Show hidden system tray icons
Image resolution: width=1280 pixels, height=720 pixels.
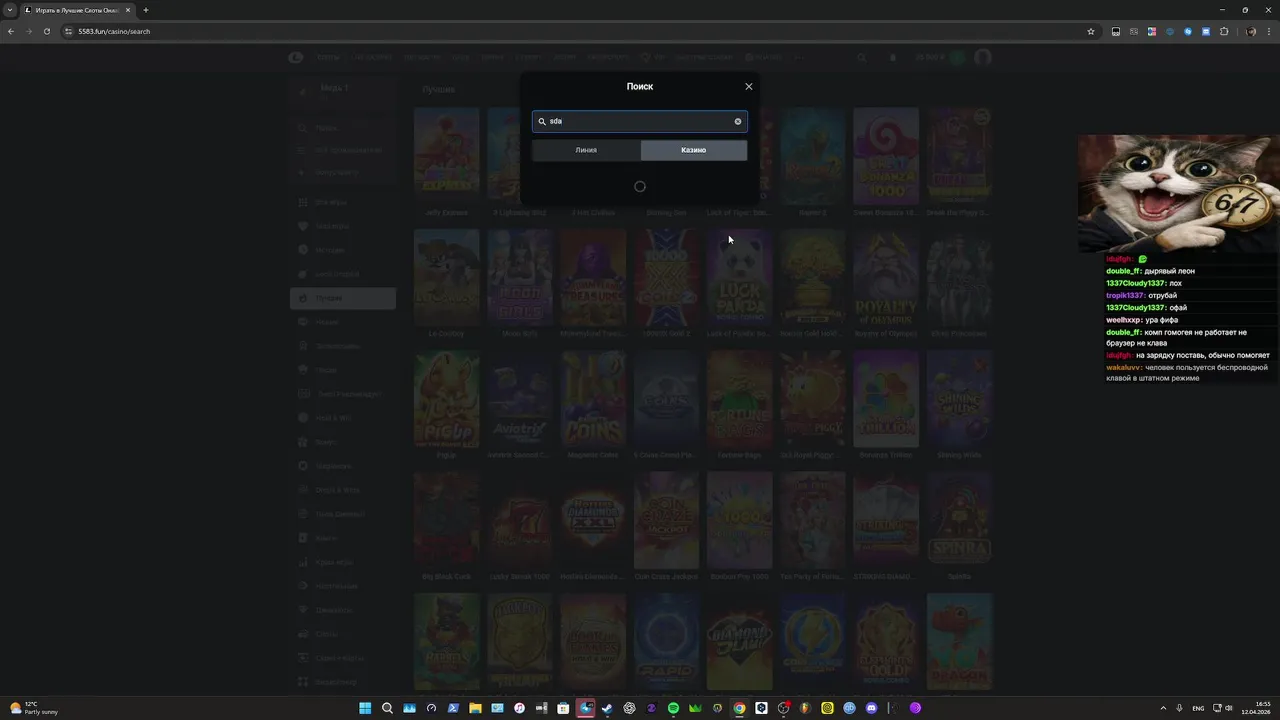pos(1164,708)
